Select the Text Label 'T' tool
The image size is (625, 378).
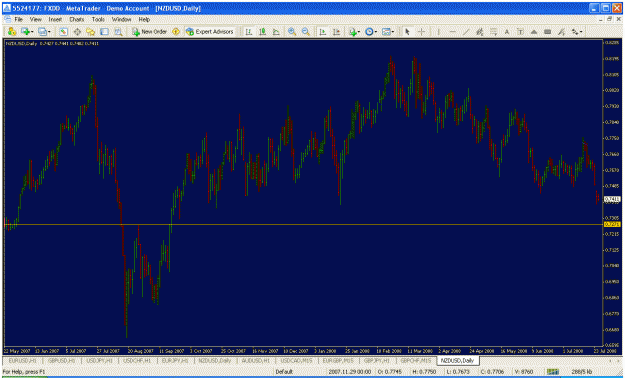tap(520, 32)
